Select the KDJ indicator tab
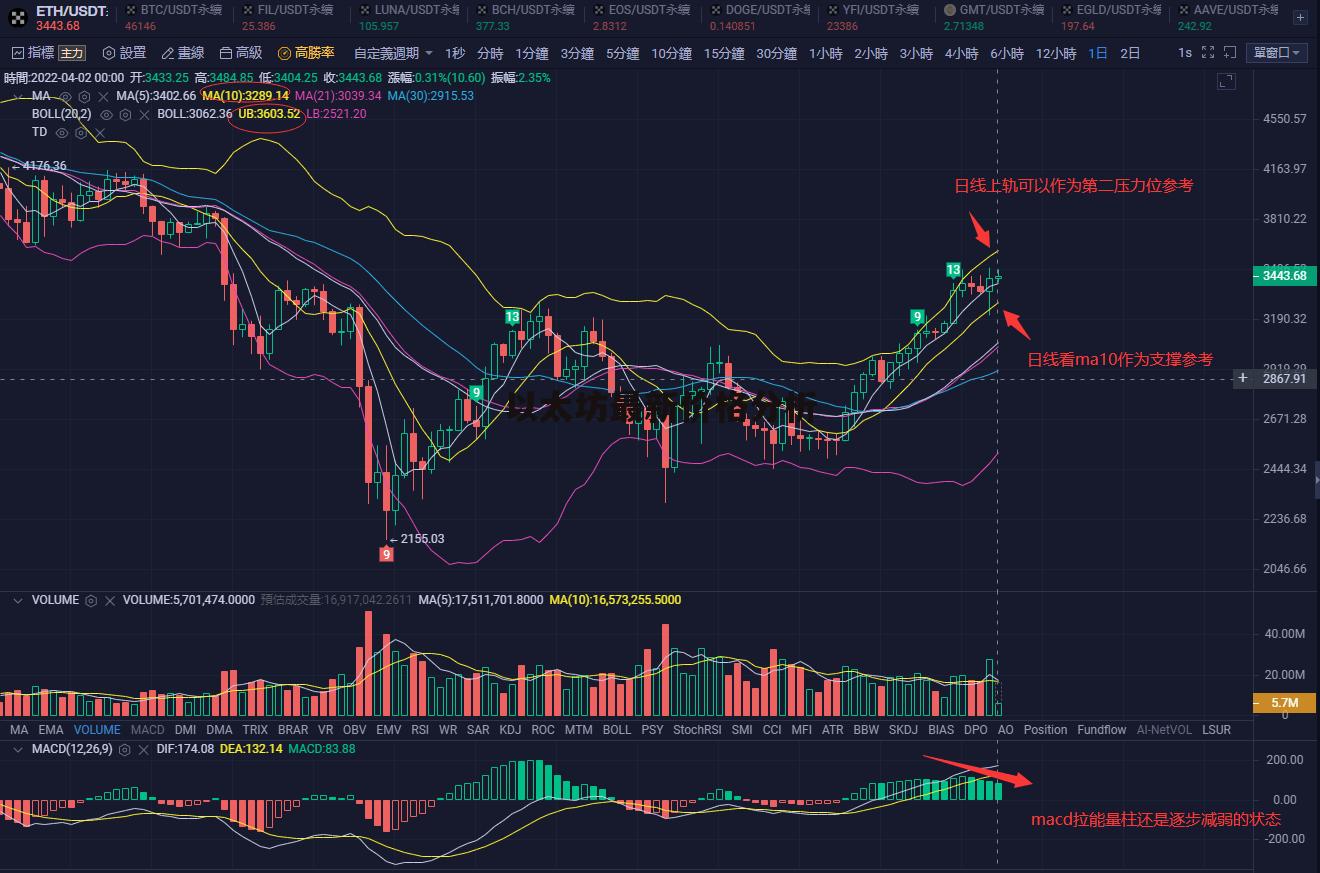1320x873 pixels. point(510,730)
